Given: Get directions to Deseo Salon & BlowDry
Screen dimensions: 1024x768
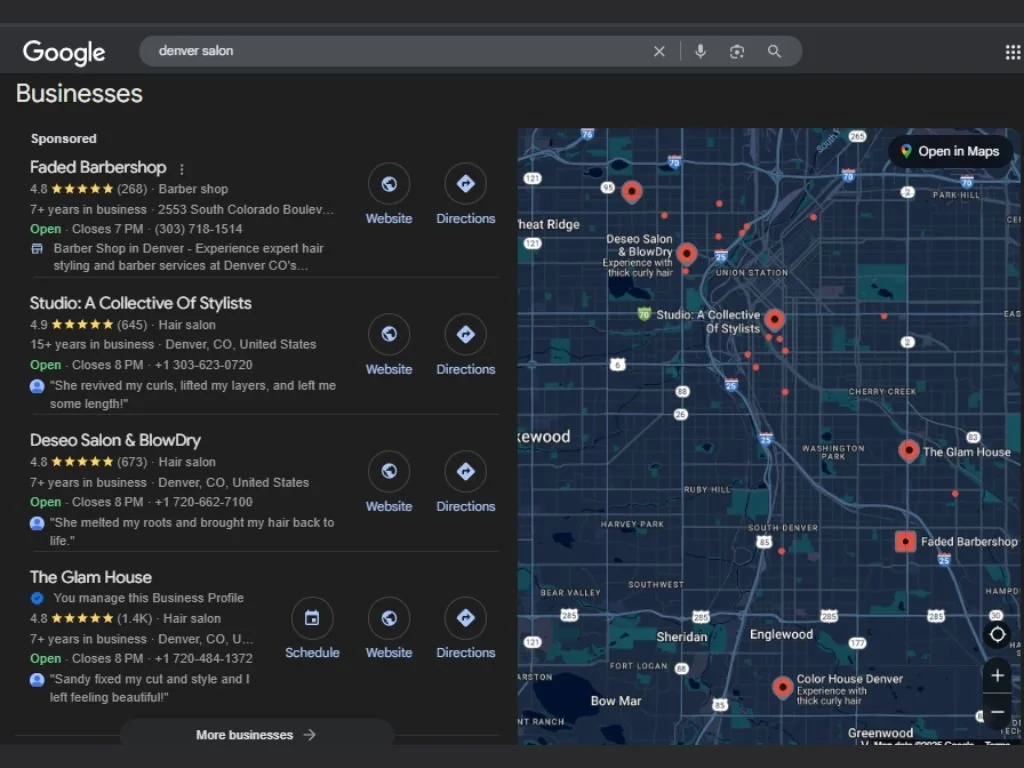Looking at the screenshot, I should click(466, 471).
